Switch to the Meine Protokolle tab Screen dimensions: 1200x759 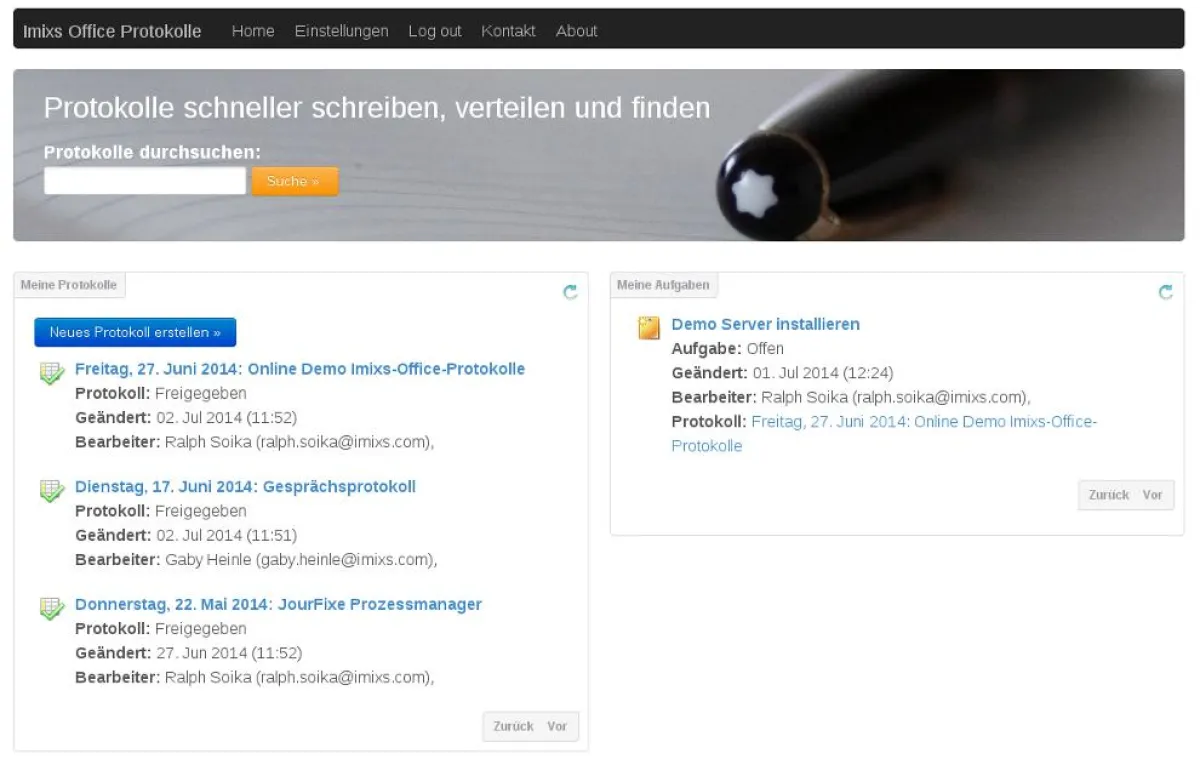point(69,284)
